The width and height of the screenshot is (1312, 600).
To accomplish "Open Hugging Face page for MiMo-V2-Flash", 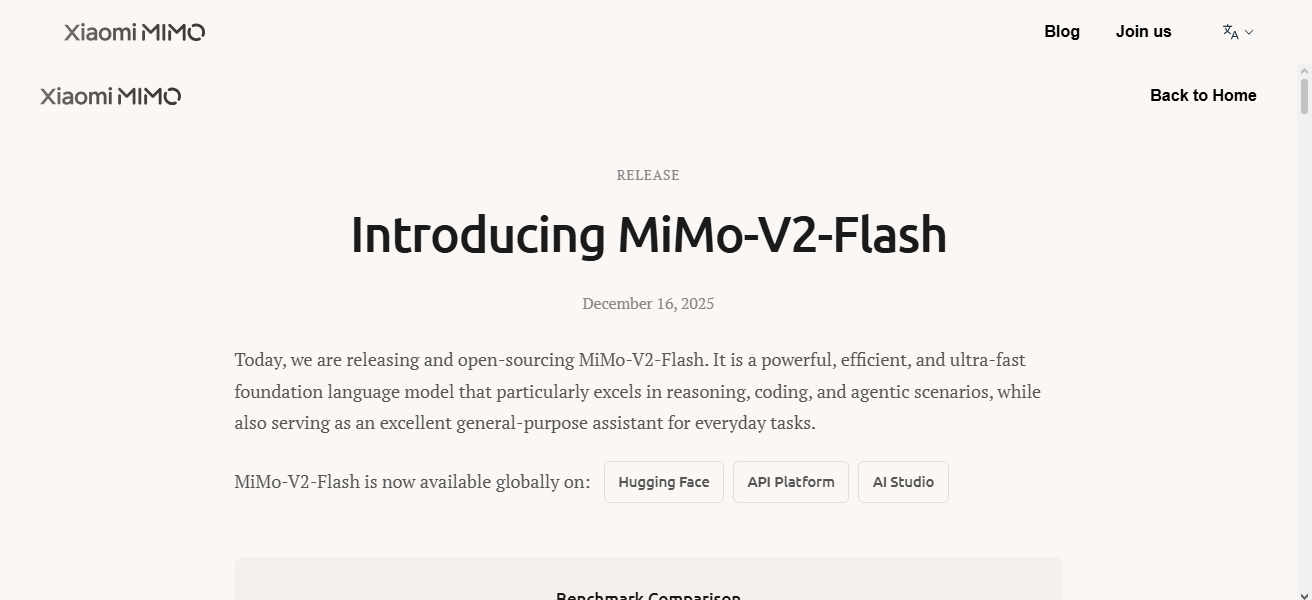I will (x=663, y=481).
